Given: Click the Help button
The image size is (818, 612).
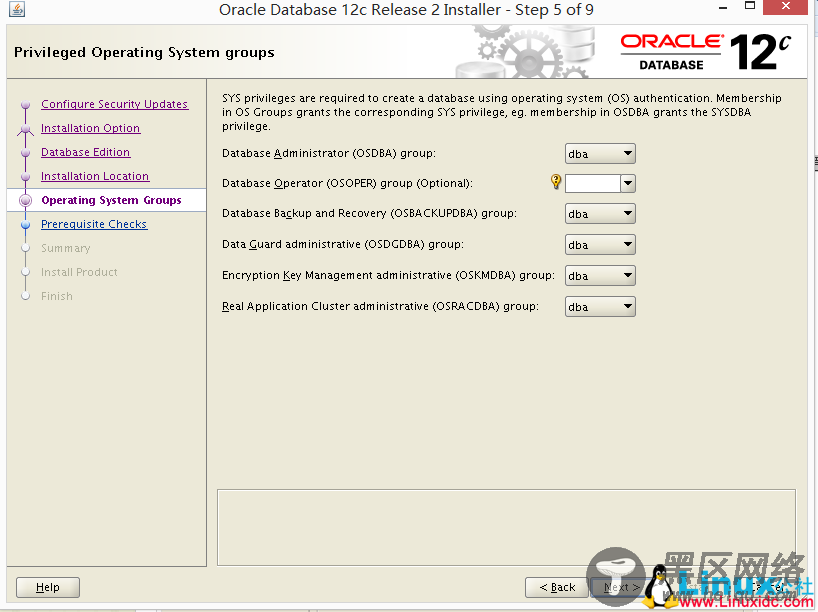Looking at the screenshot, I should coord(48,587).
